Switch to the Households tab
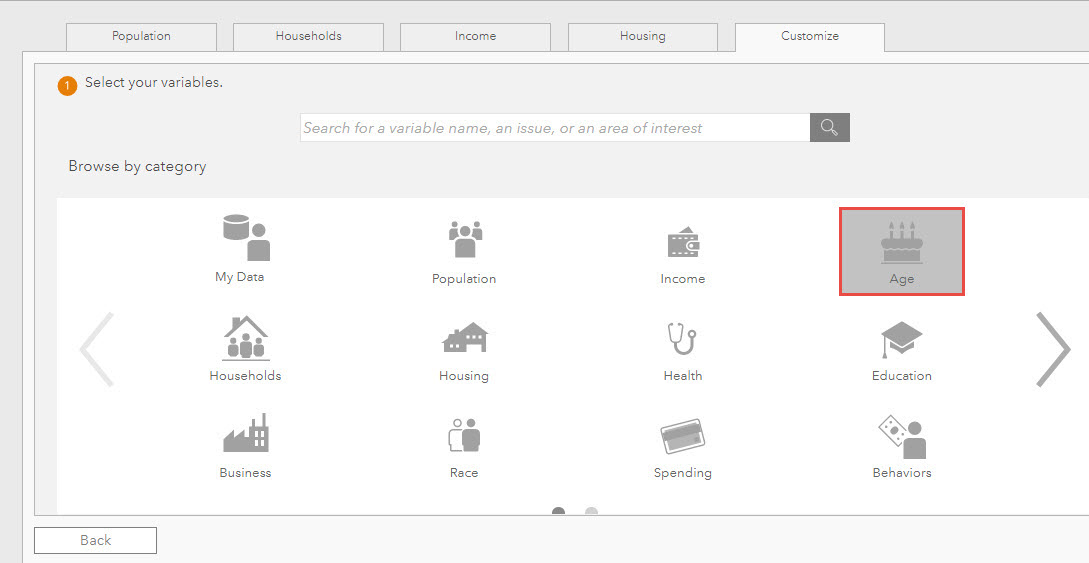This screenshot has width=1089, height=563. 308,37
